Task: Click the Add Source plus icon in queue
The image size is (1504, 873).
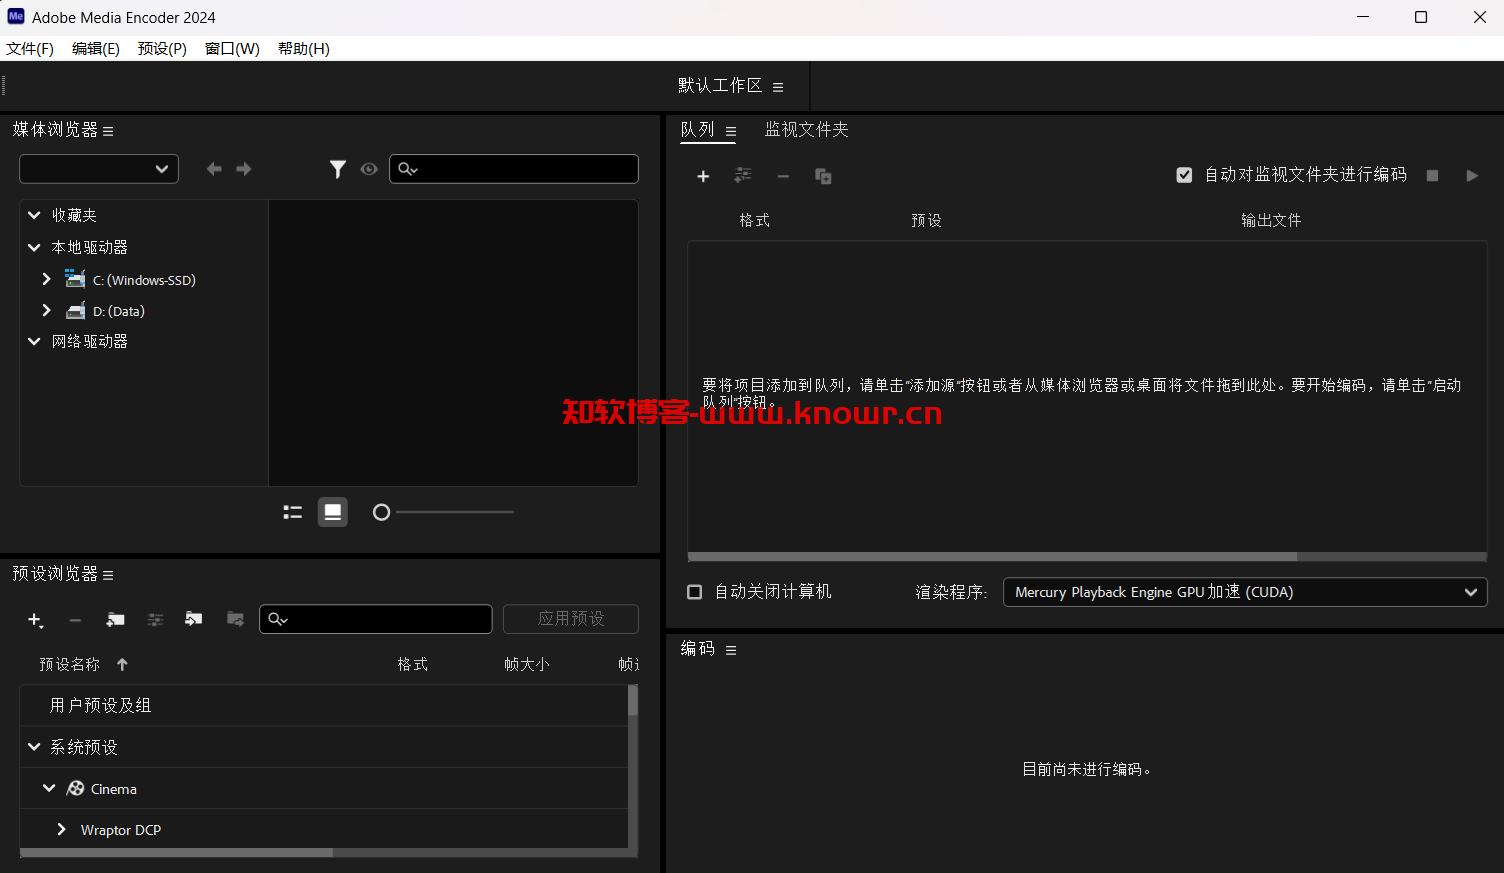Action: tap(703, 176)
